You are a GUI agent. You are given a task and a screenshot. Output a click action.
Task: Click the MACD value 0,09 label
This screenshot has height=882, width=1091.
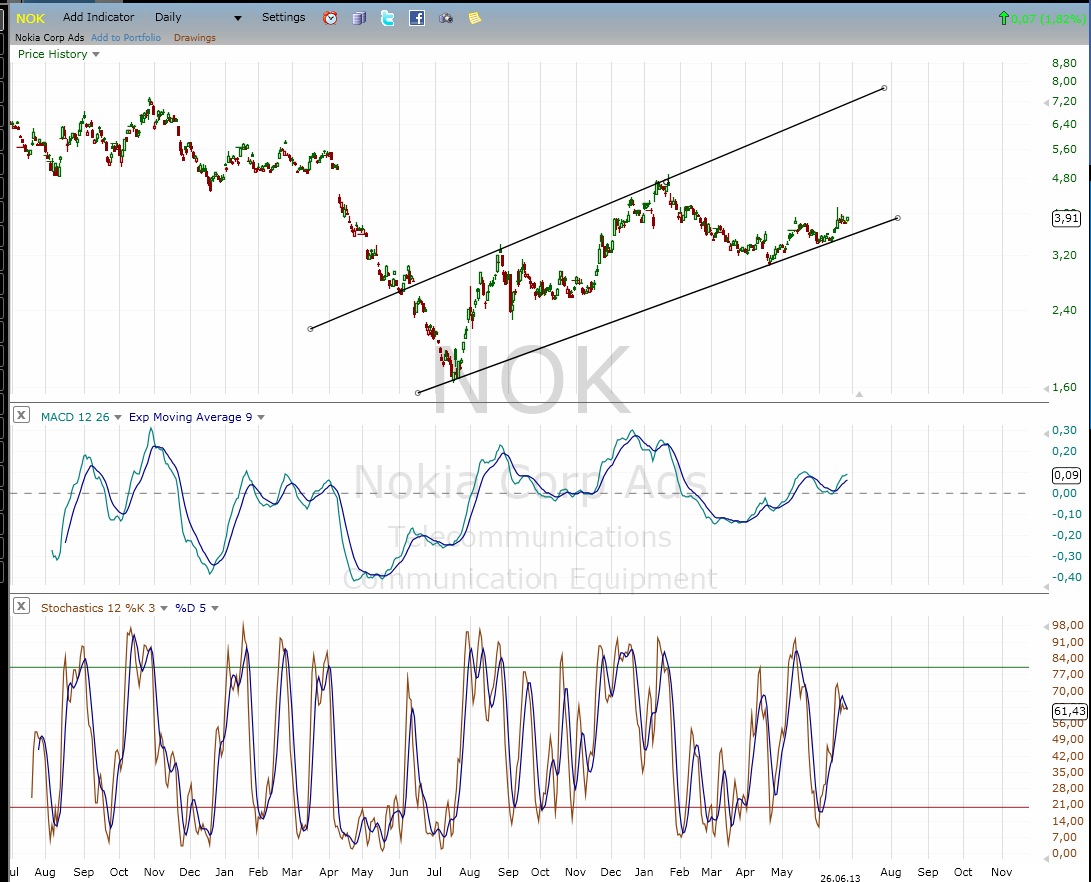coord(1066,475)
